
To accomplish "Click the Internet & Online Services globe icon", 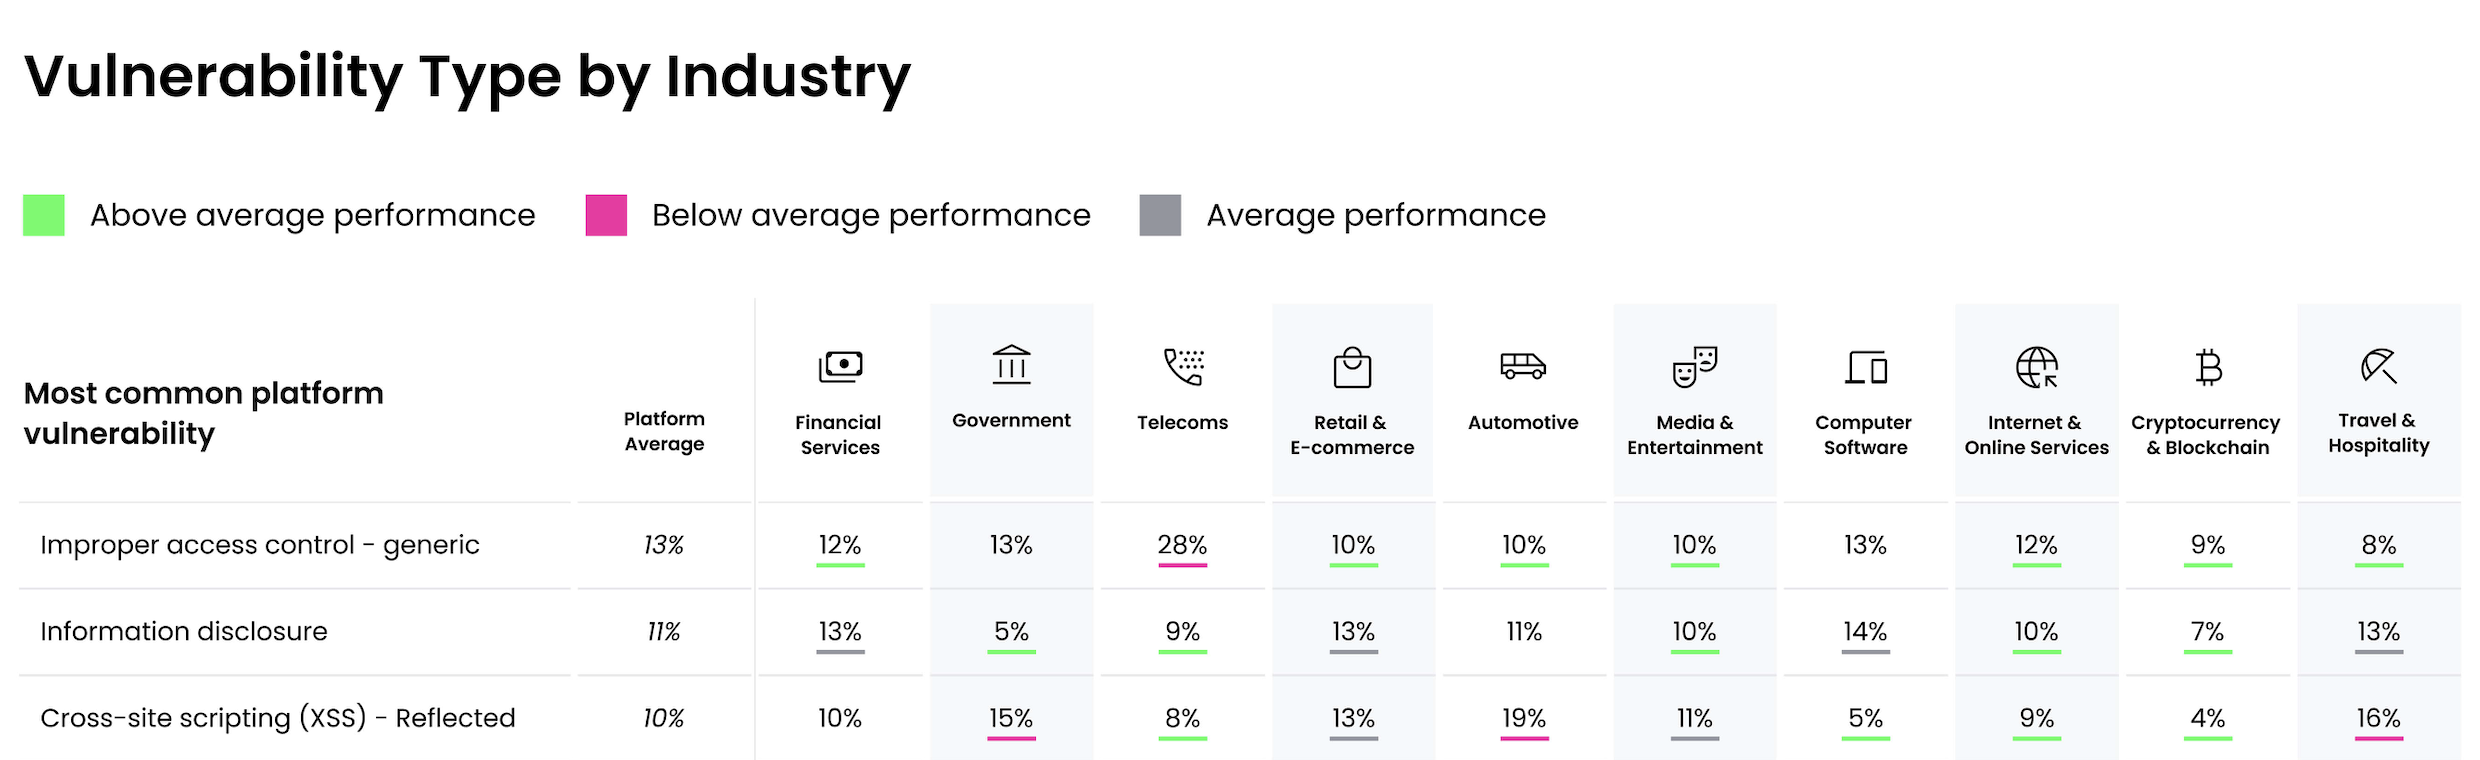I will coord(2036,367).
